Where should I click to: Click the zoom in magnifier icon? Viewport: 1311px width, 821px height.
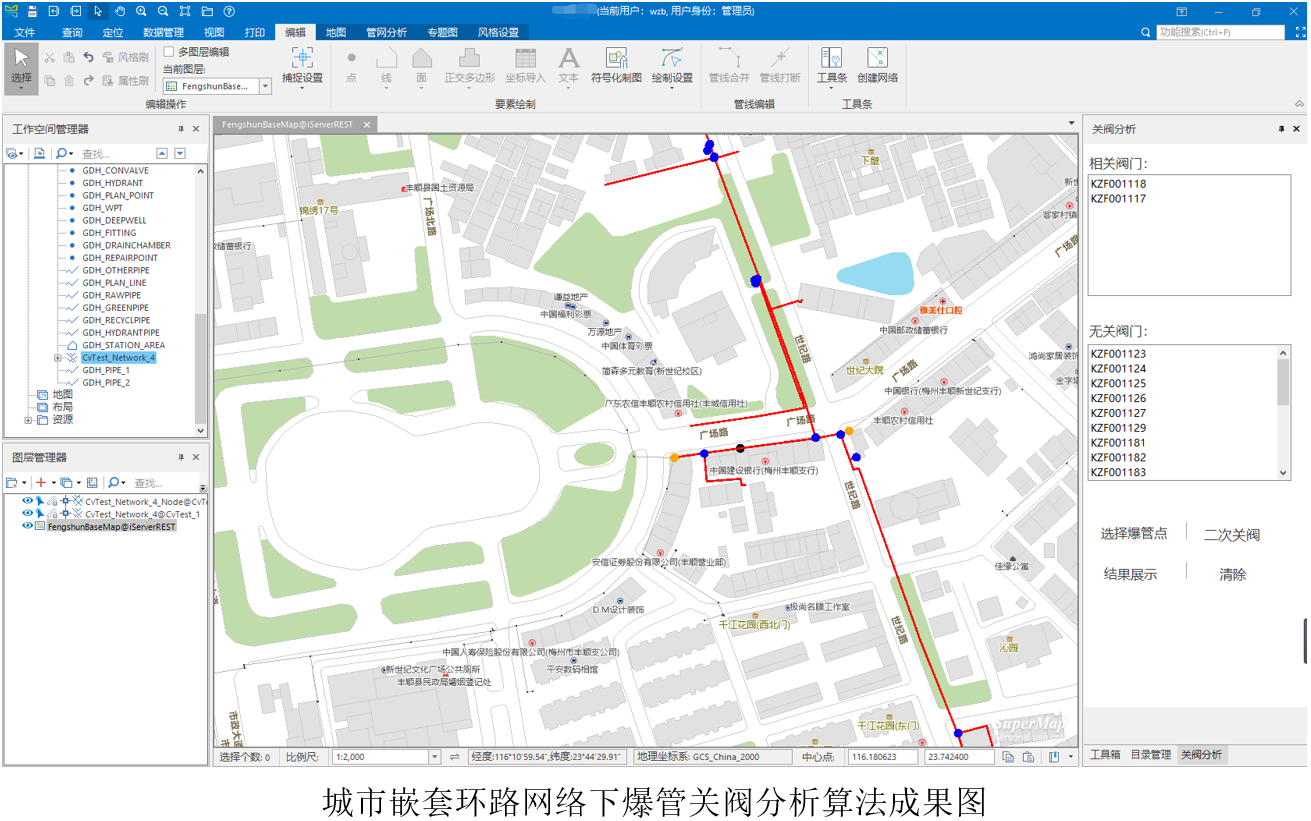(x=141, y=11)
